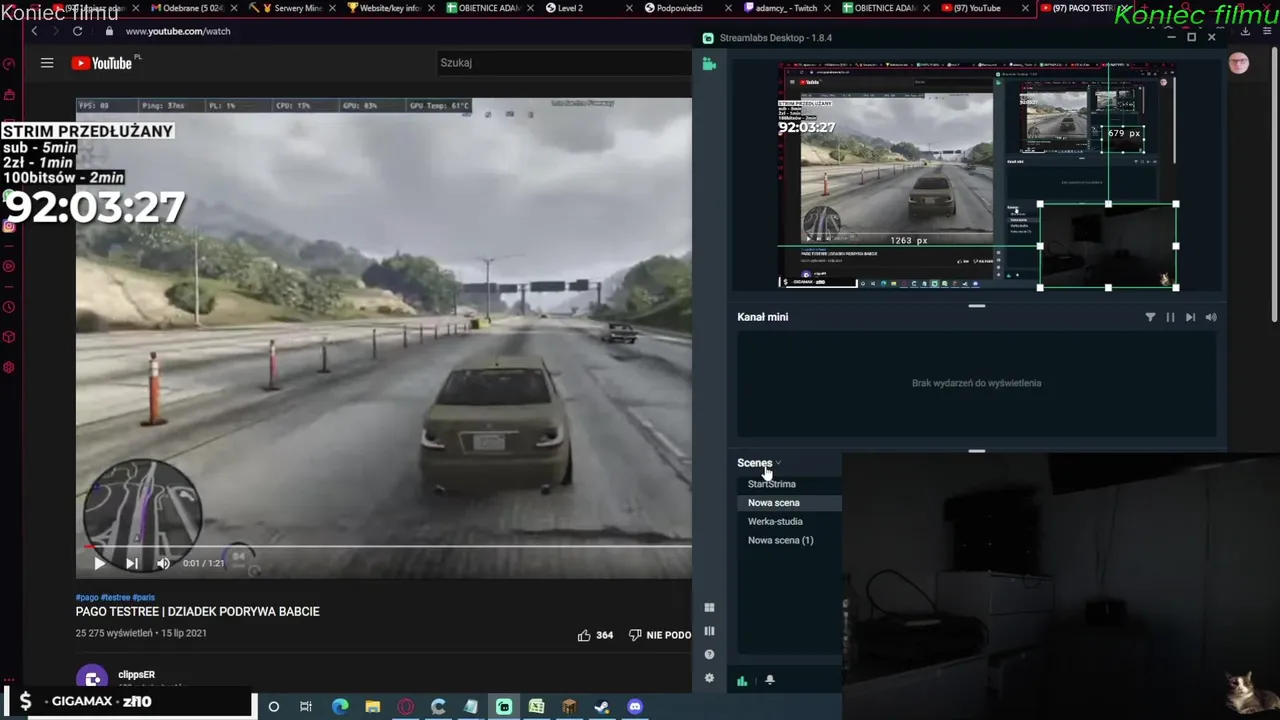Open the #testree hashtag link
This screenshot has width=1280, height=720.
click(115, 598)
